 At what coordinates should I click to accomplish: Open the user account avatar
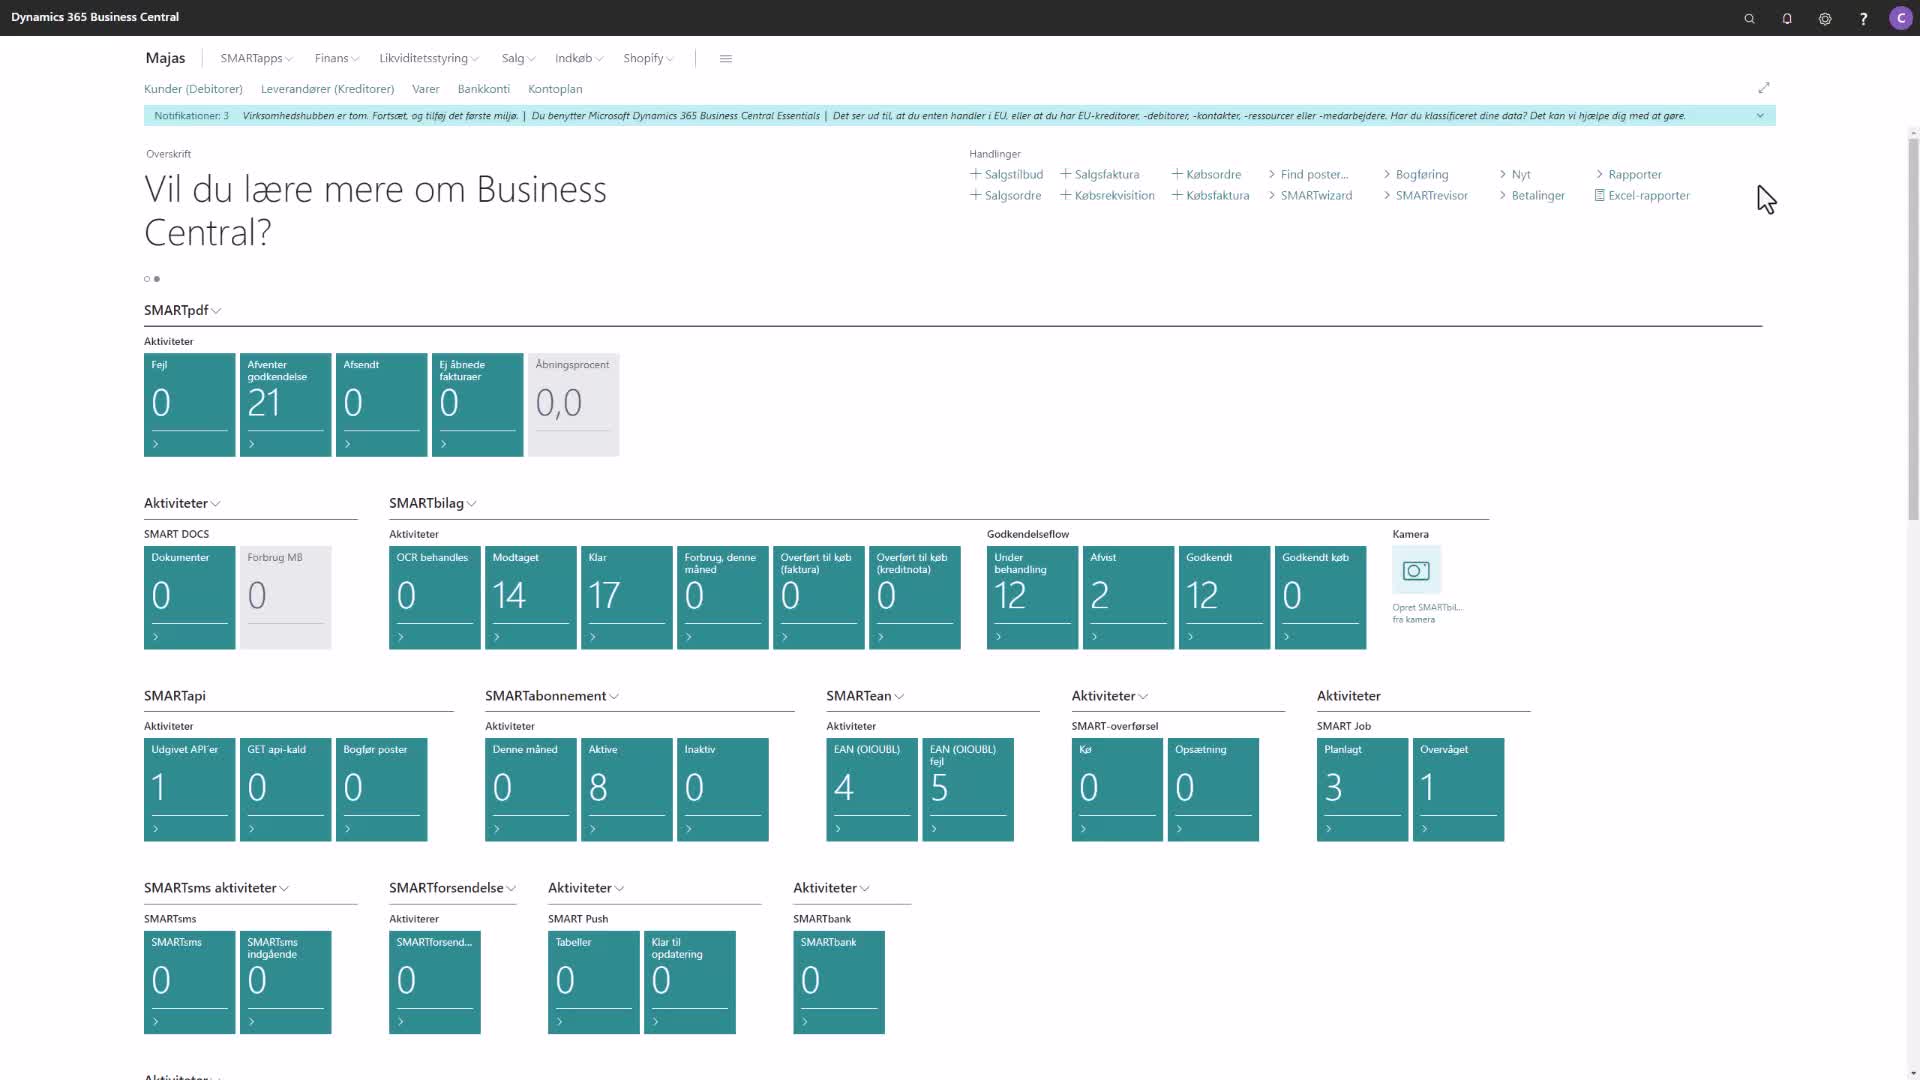(x=1901, y=18)
